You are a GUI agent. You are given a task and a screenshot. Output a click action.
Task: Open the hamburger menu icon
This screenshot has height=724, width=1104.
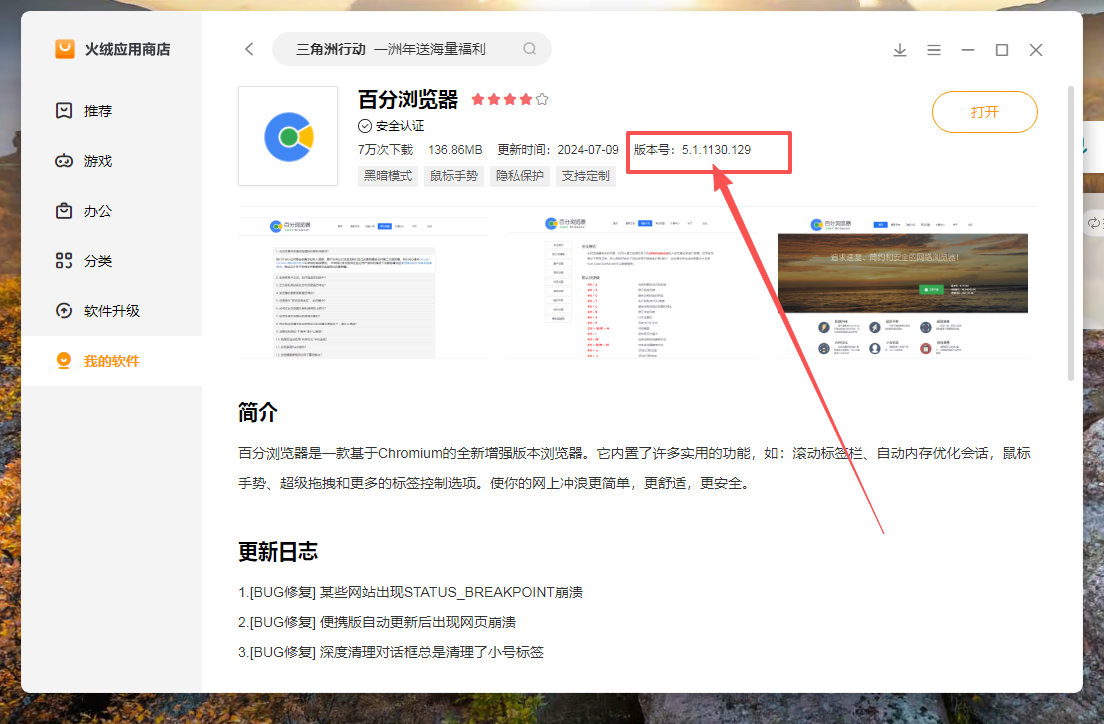pyautogui.click(x=934, y=50)
